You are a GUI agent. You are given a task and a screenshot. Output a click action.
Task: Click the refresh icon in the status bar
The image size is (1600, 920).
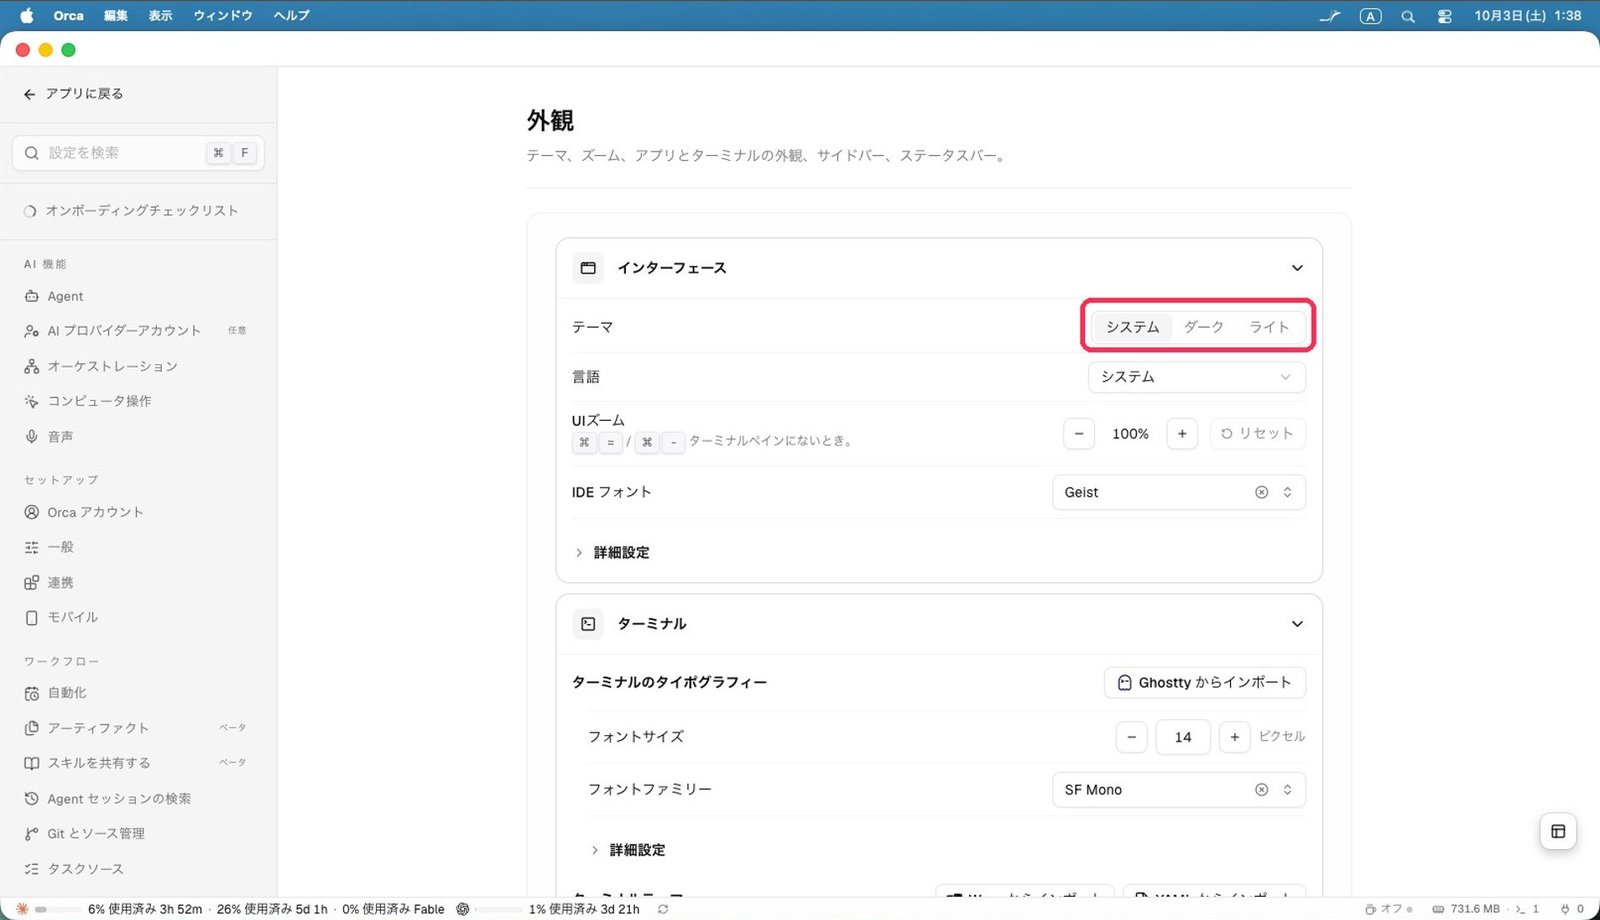coord(663,909)
